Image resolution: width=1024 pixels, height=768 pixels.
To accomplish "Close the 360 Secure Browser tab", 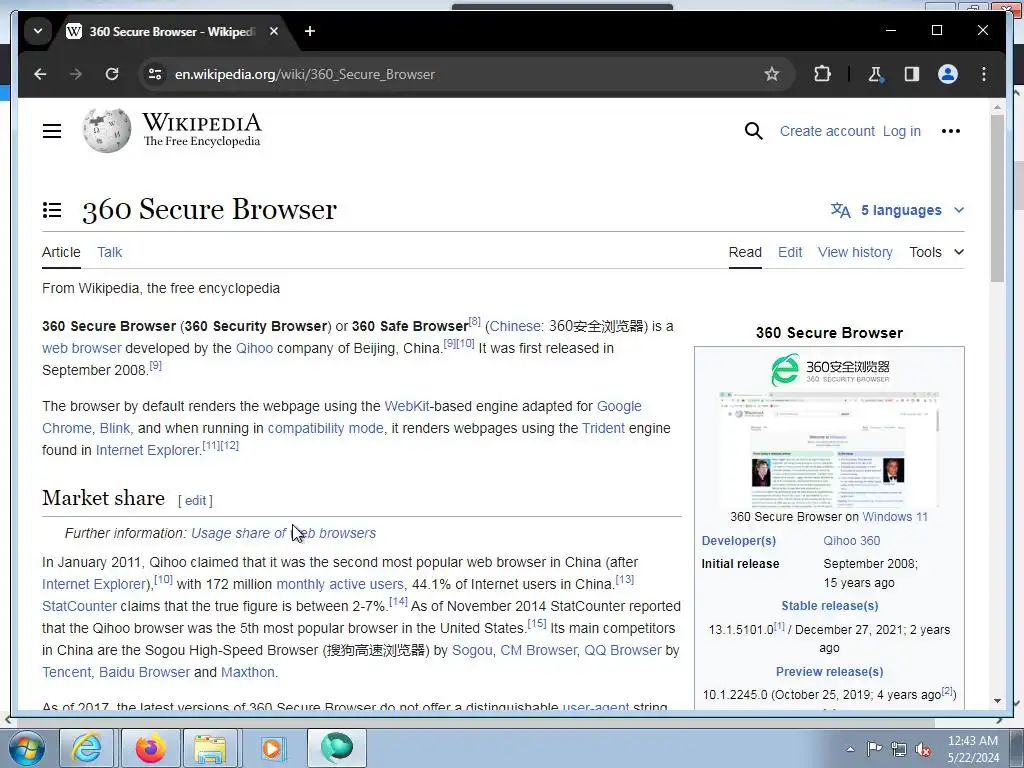I will pos(274,31).
